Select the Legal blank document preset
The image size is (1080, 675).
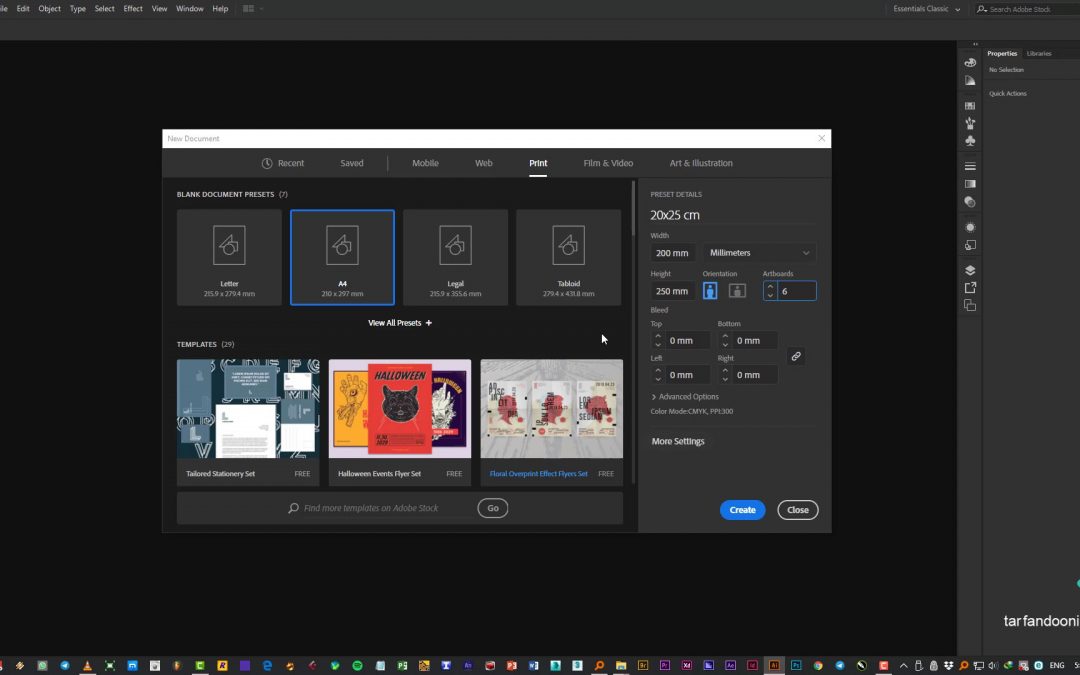pyautogui.click(x=455, y=257)
